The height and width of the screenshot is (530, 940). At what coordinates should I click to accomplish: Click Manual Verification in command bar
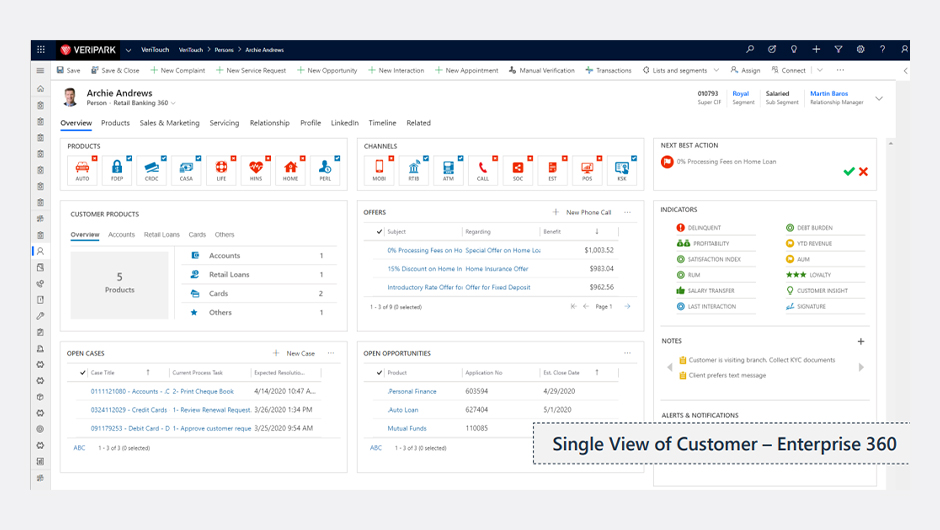(541, 70)
